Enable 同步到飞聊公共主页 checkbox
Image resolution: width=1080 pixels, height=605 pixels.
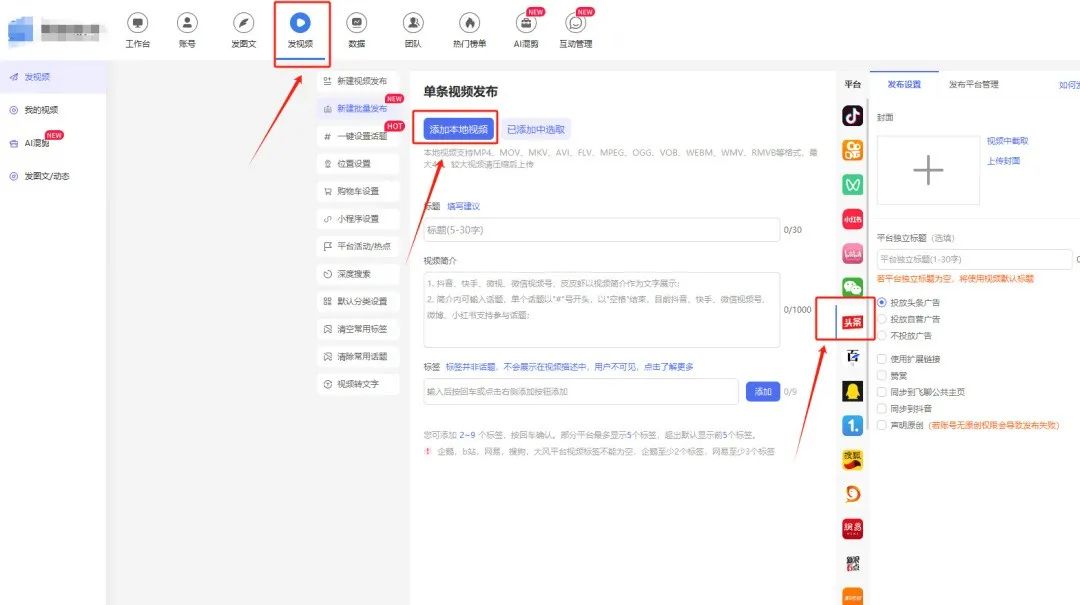[882, 392]
